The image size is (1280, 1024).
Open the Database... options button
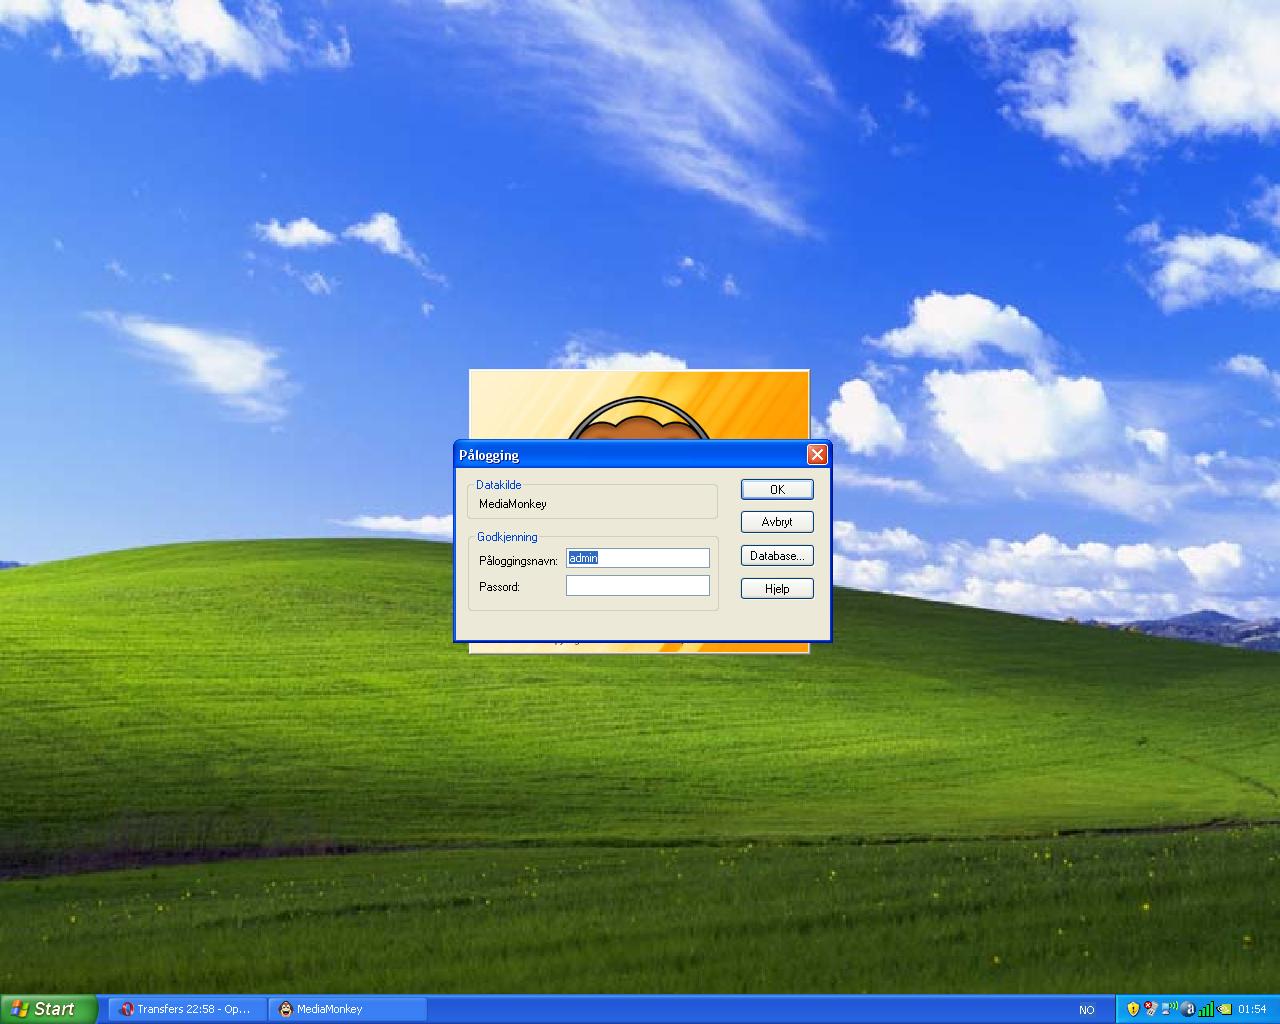pos(777,556)
